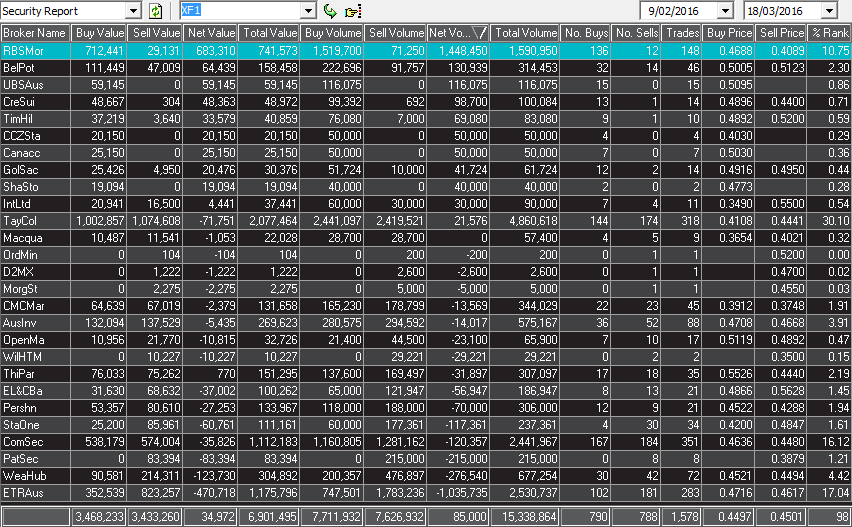
Task: Click the green refresh report icon
Action: pos(155,11)
